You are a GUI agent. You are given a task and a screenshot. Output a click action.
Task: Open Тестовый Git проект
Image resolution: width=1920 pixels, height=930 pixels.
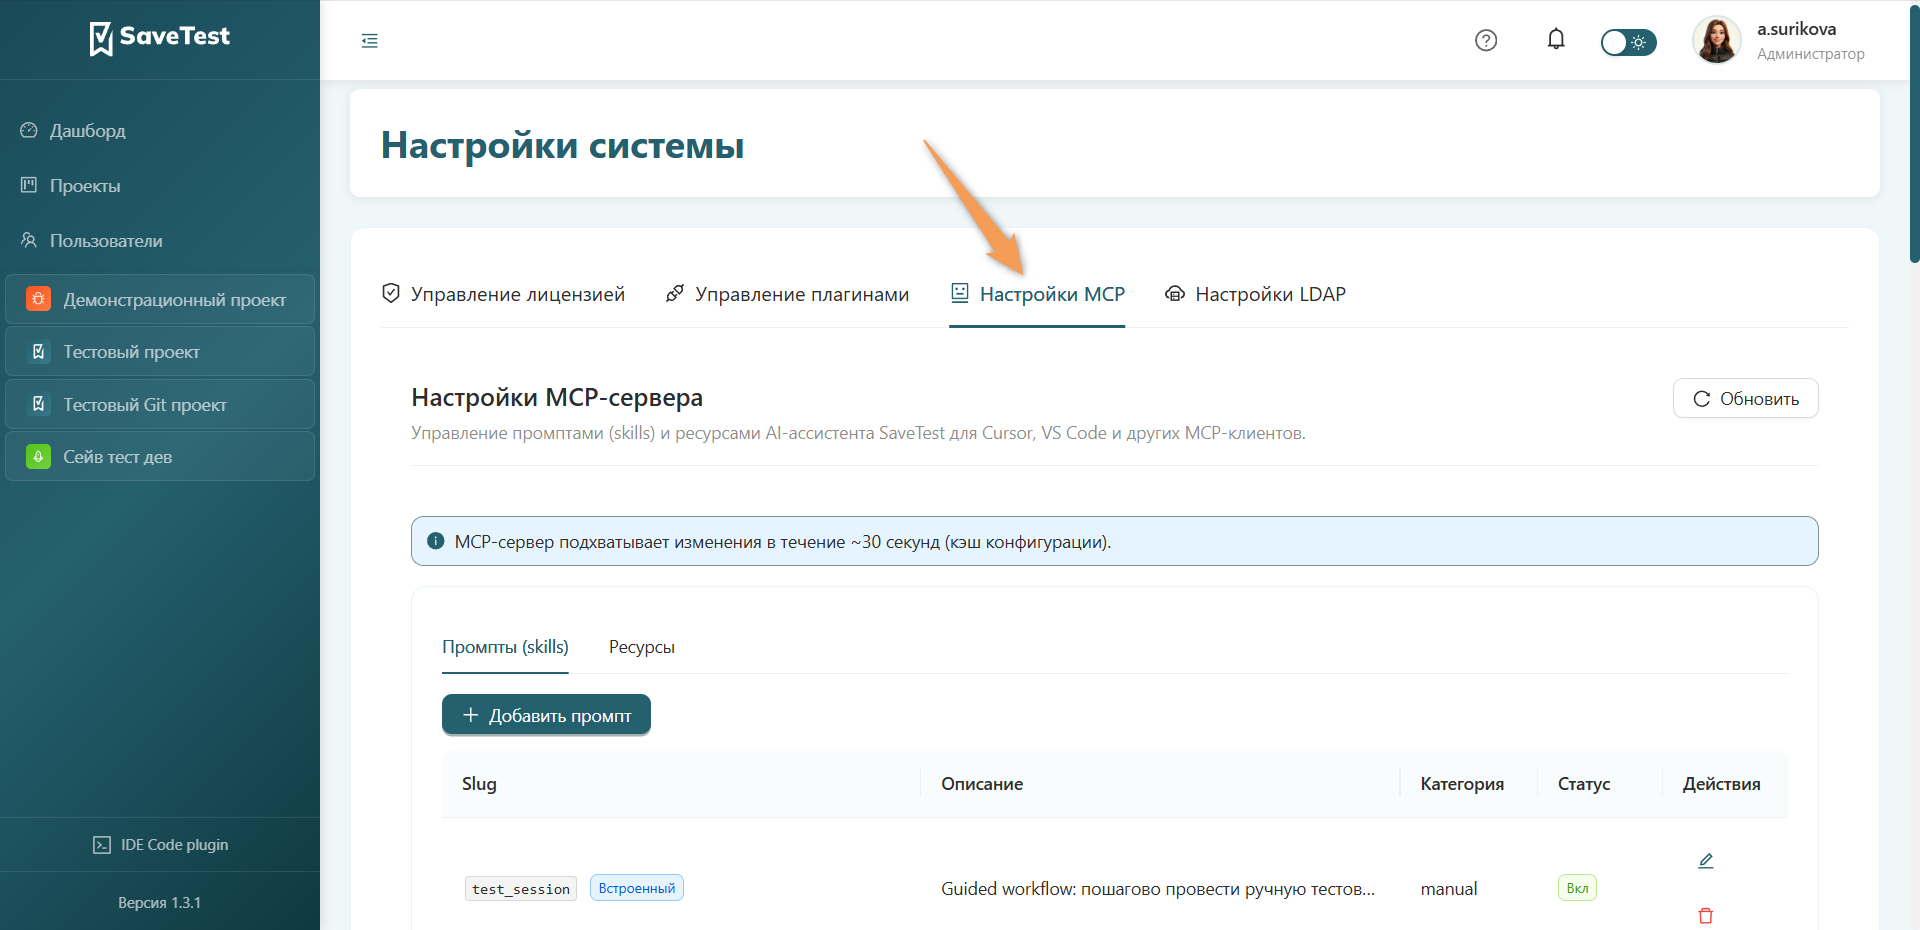click(x=160, y=404)
